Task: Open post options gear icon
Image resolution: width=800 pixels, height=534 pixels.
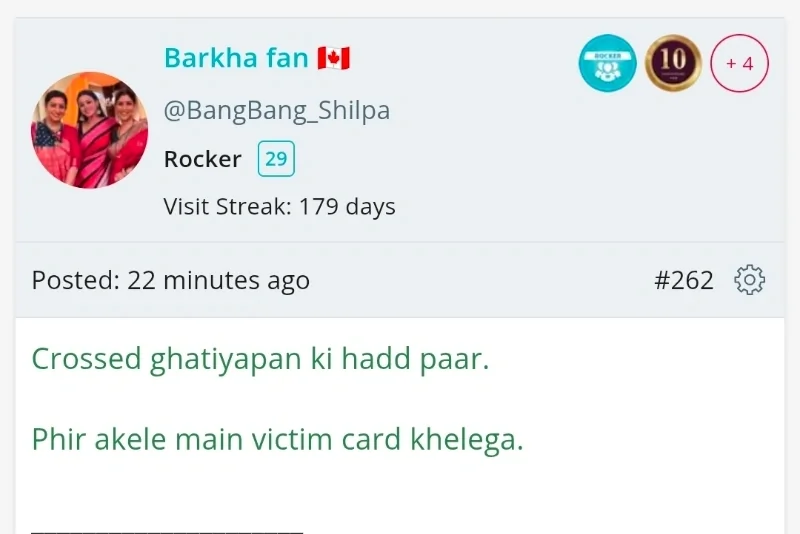Action: click(749, 279)
